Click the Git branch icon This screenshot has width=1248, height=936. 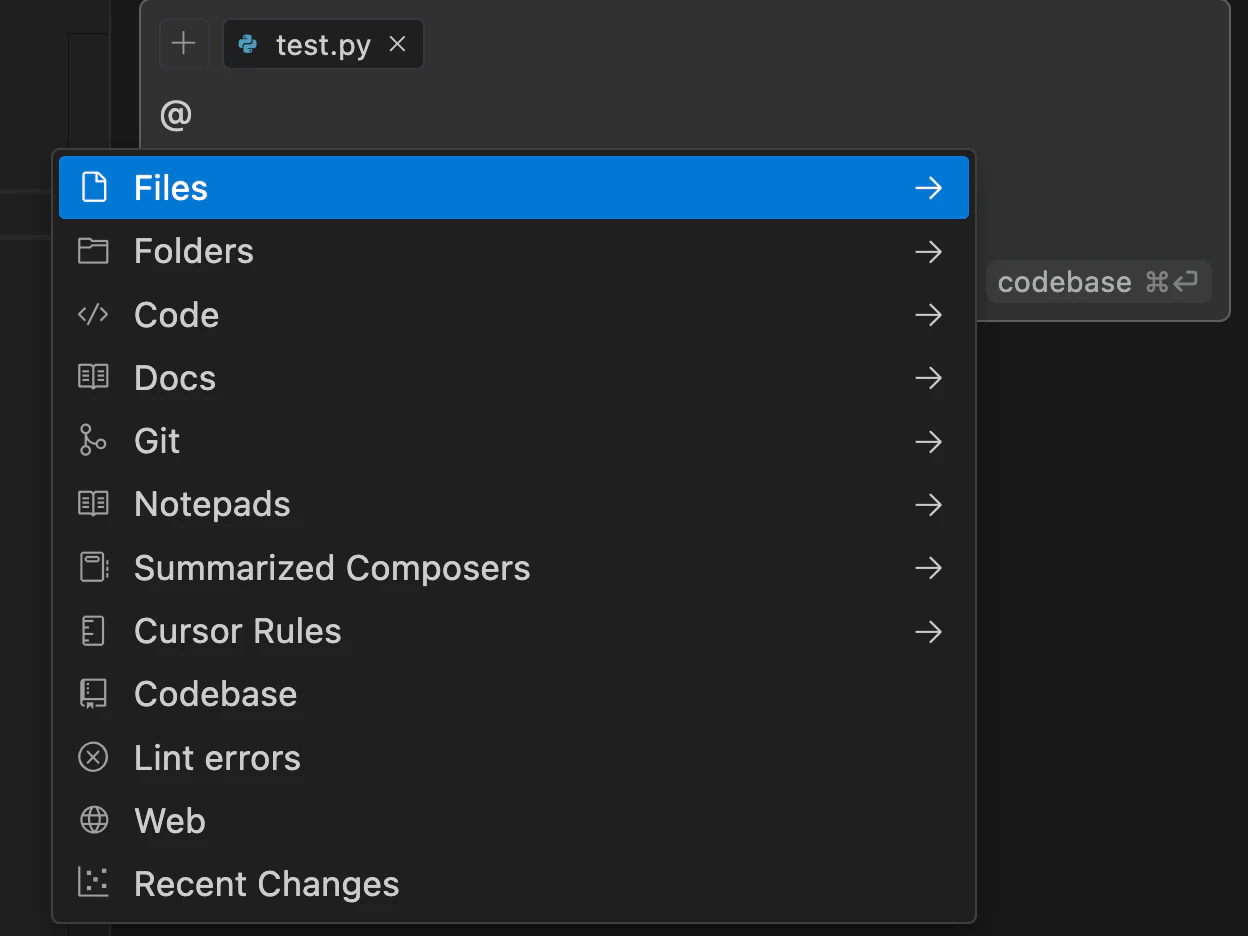tap(93, 441)
